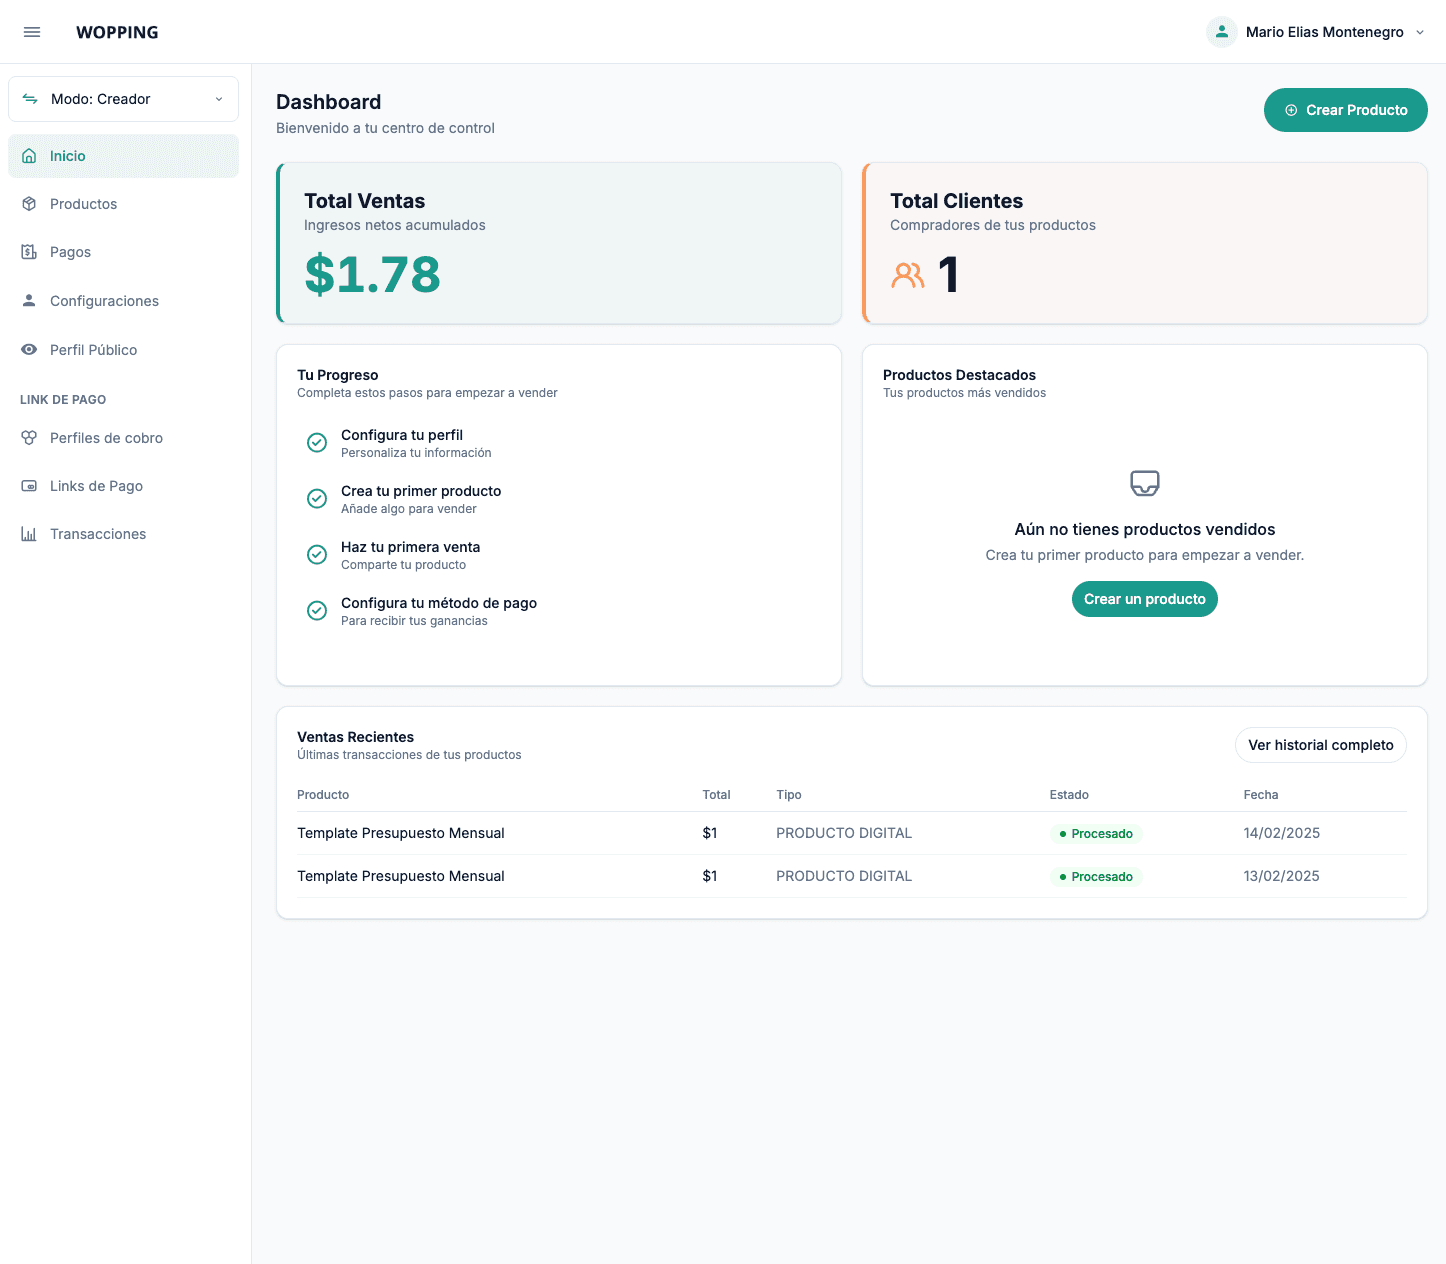The image size is (1446, 1264).
Task: Open Pagos in the sidebar
Action: tap(123, 252)
